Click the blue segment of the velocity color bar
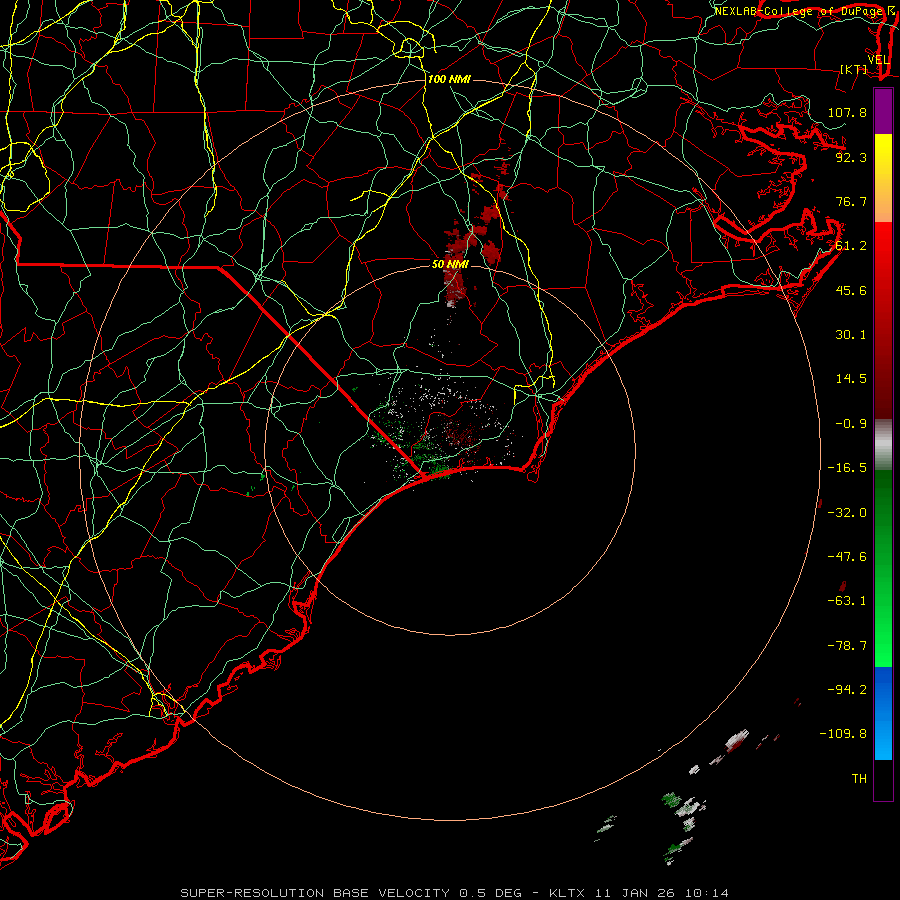The width and height of the screenshot is (900, 900). pyautogui.click(x=883, y=713)
